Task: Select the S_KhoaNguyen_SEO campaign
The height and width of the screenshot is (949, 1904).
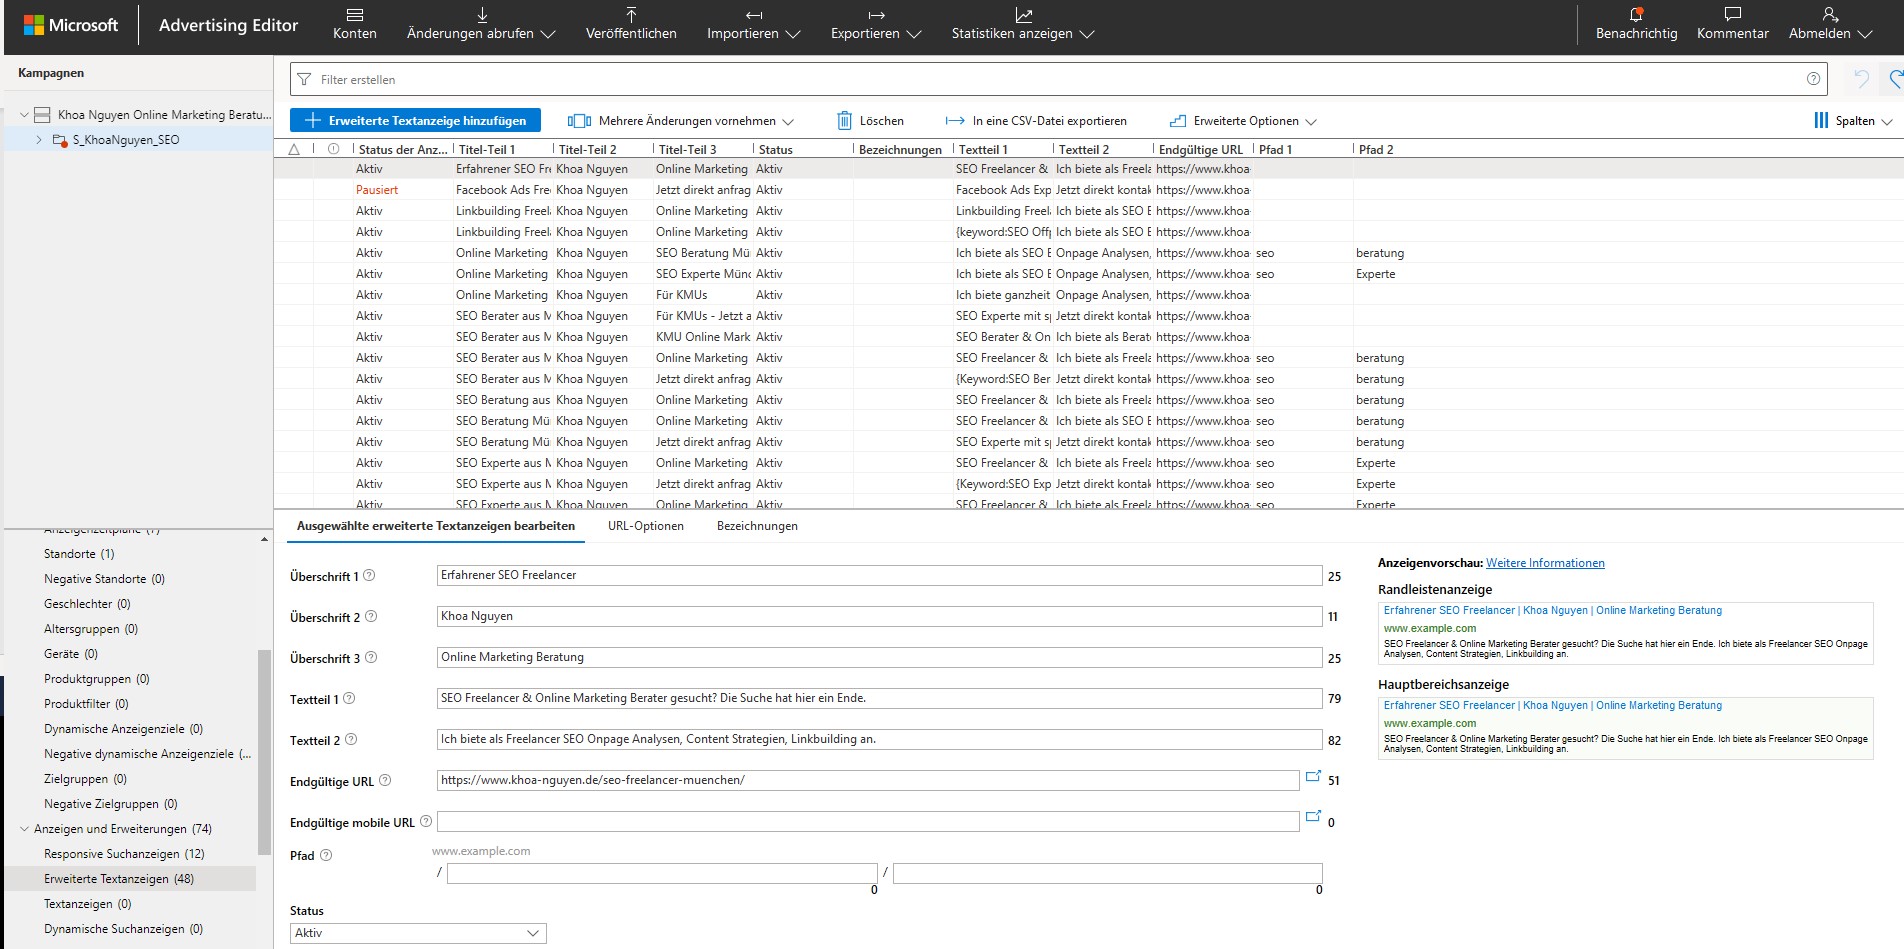Action: (x=126, y=140)
